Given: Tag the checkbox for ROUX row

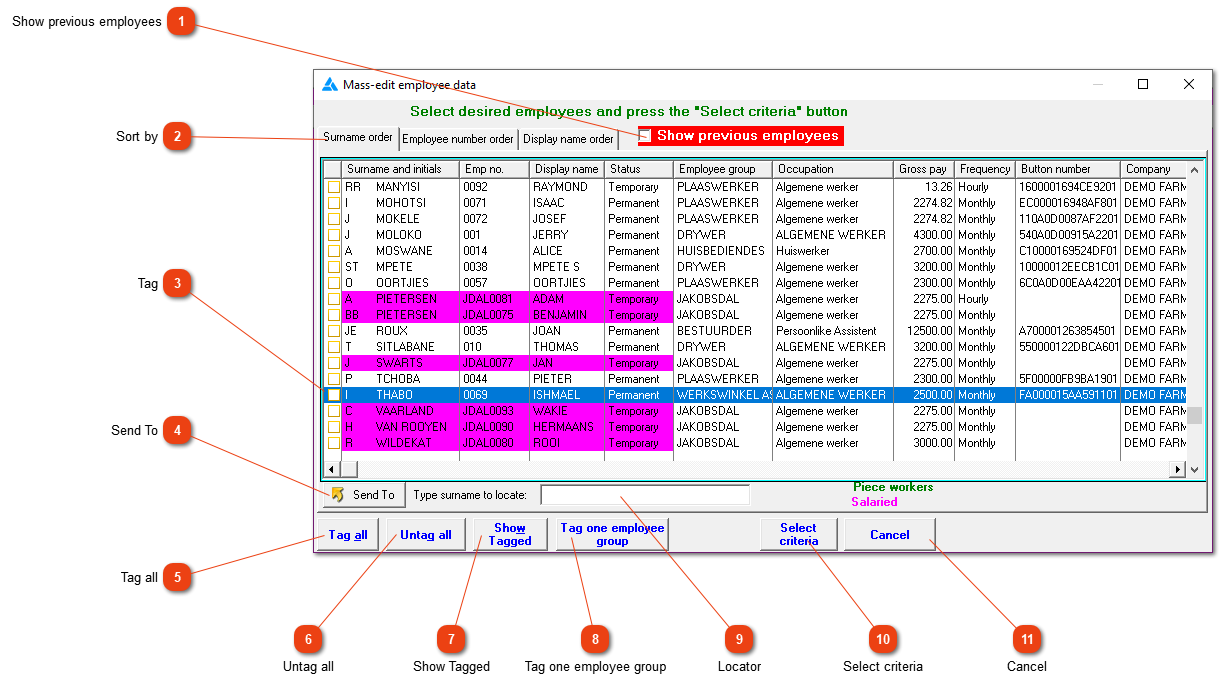Looking at the screenshot, I should coord(333,331).
